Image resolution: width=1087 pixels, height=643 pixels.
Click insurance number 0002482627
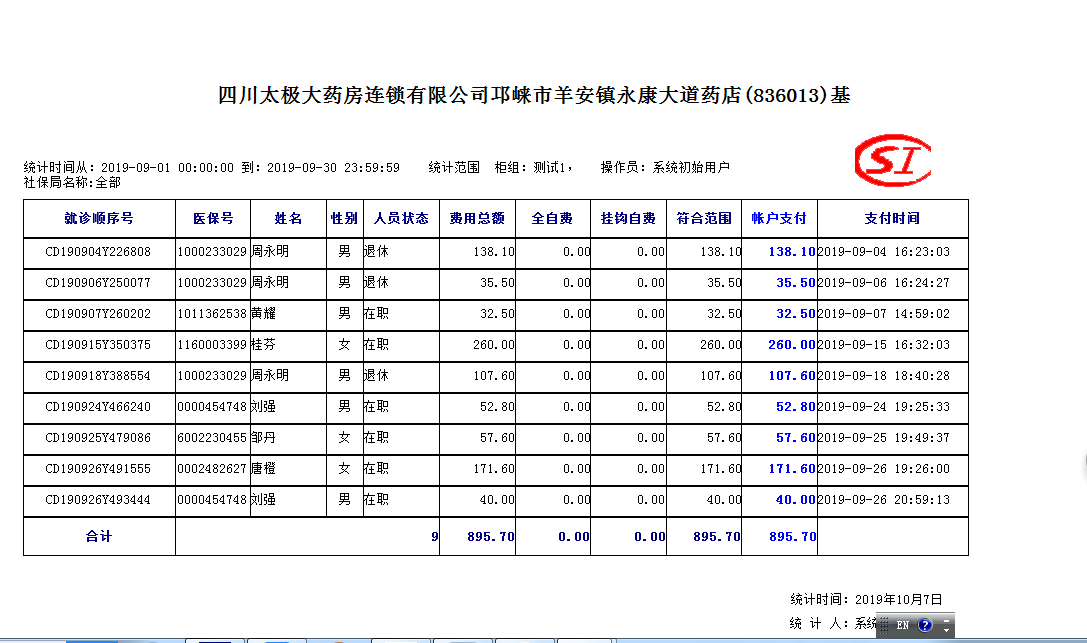click(212, 469)
